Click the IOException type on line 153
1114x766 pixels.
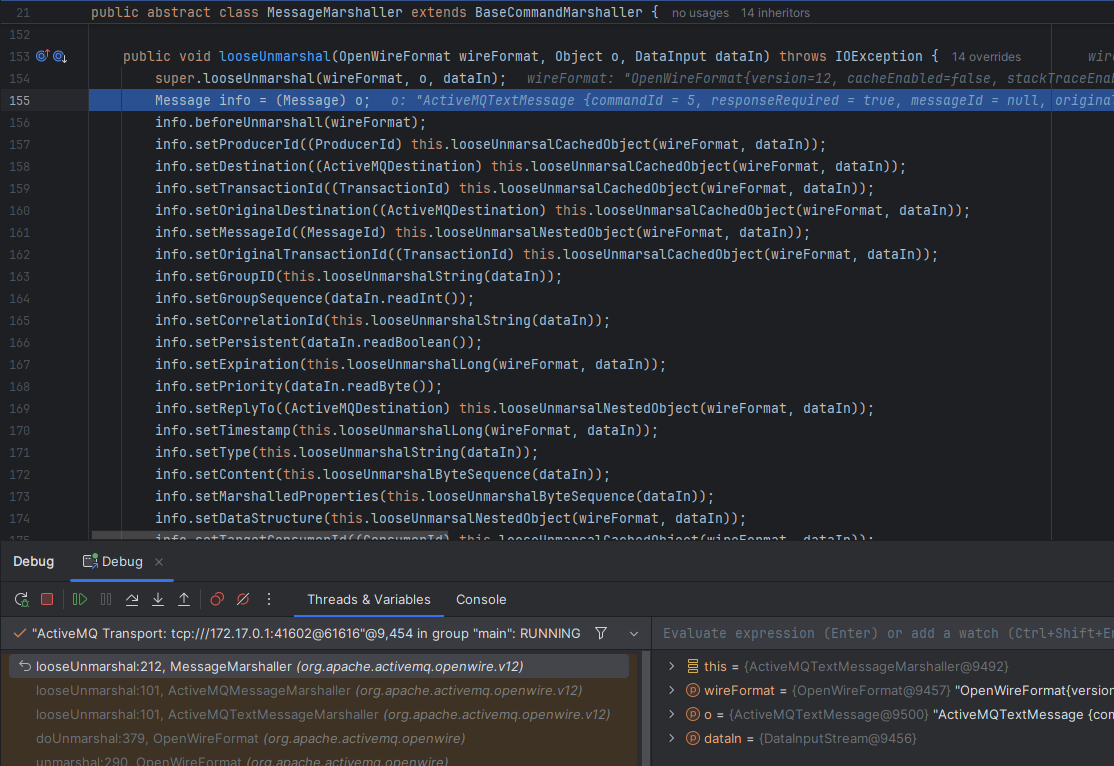pyautogui.click(x=878, y=56)
